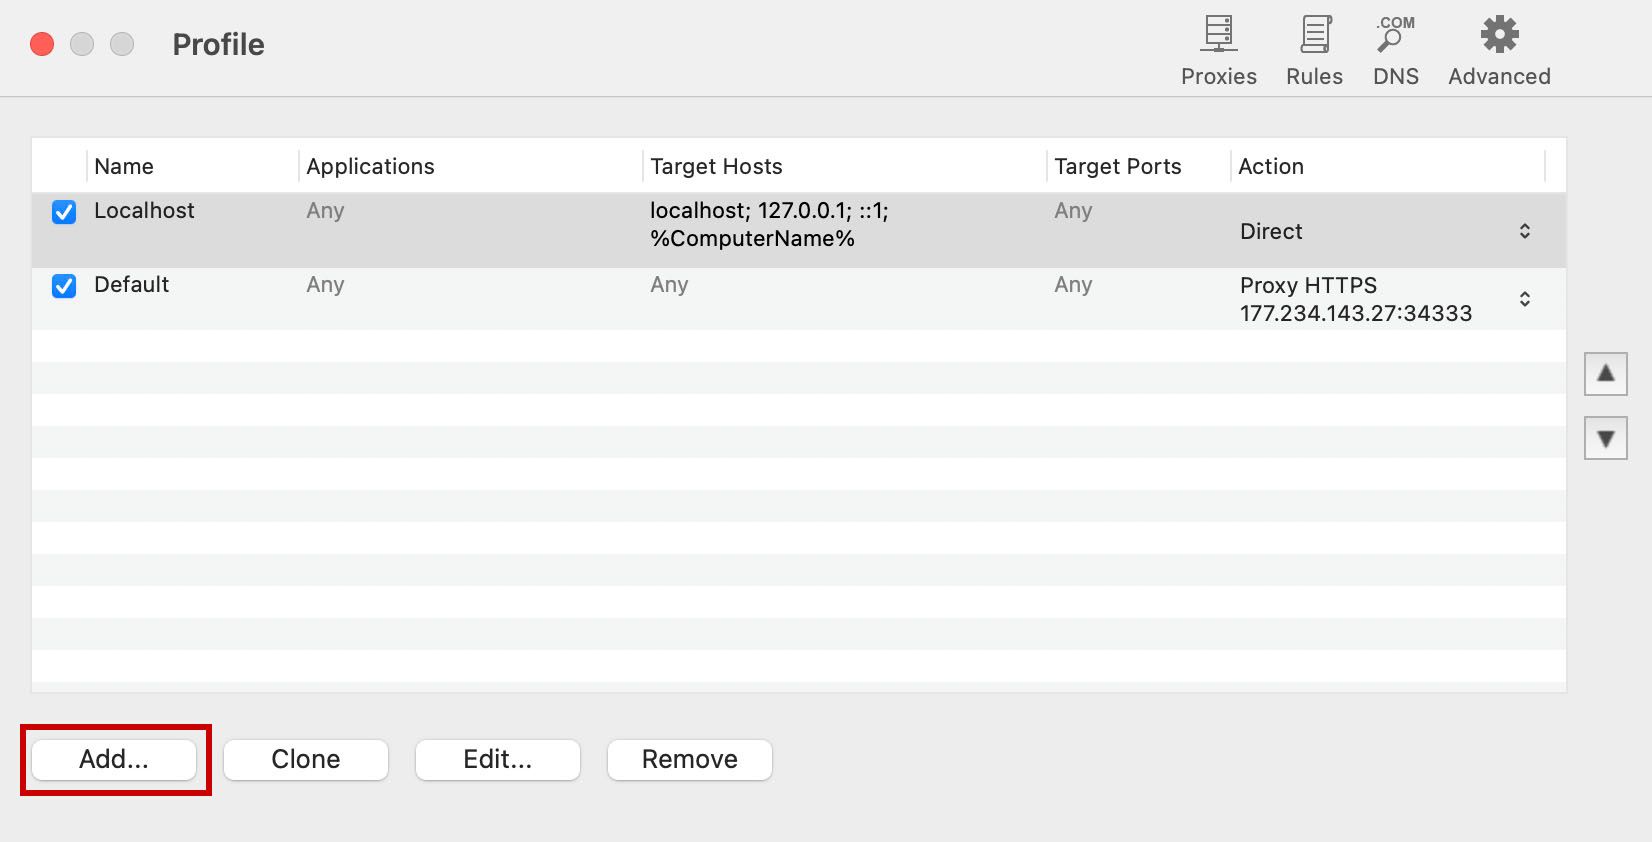Screen dimensions: 1652x842
Task: Move selected rule down with arrow
Action: 1605,438
